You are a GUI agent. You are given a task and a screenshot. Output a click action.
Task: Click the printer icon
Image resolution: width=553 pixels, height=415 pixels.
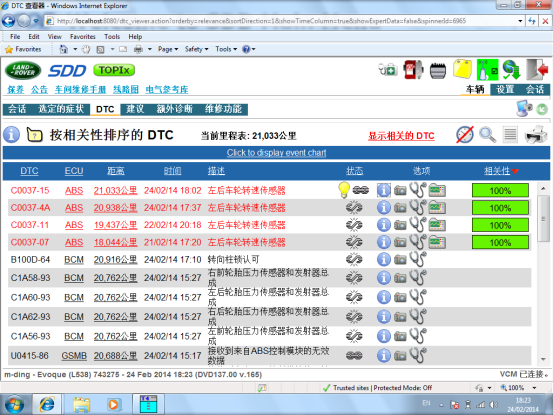tap(536, 134)
